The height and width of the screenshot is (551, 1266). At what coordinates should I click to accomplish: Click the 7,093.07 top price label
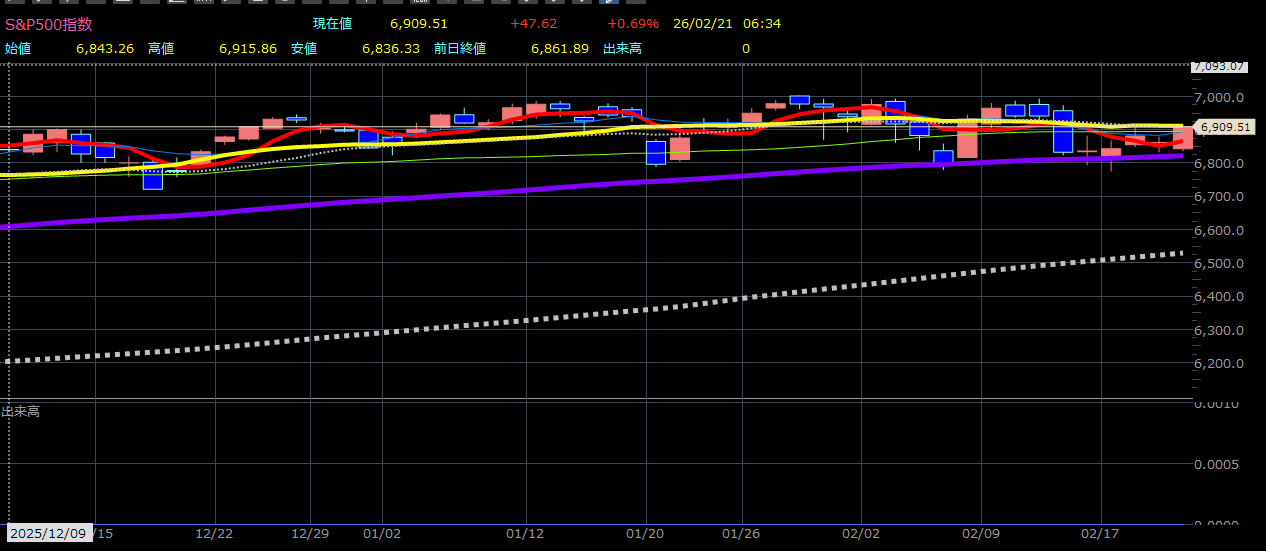[1219, 67]
